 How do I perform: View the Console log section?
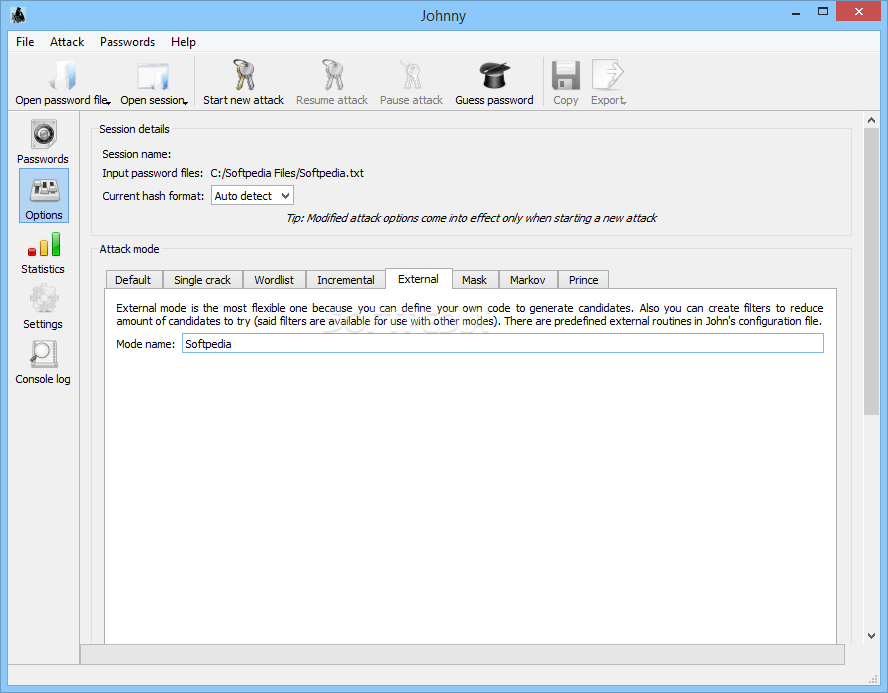pos(43,362)
